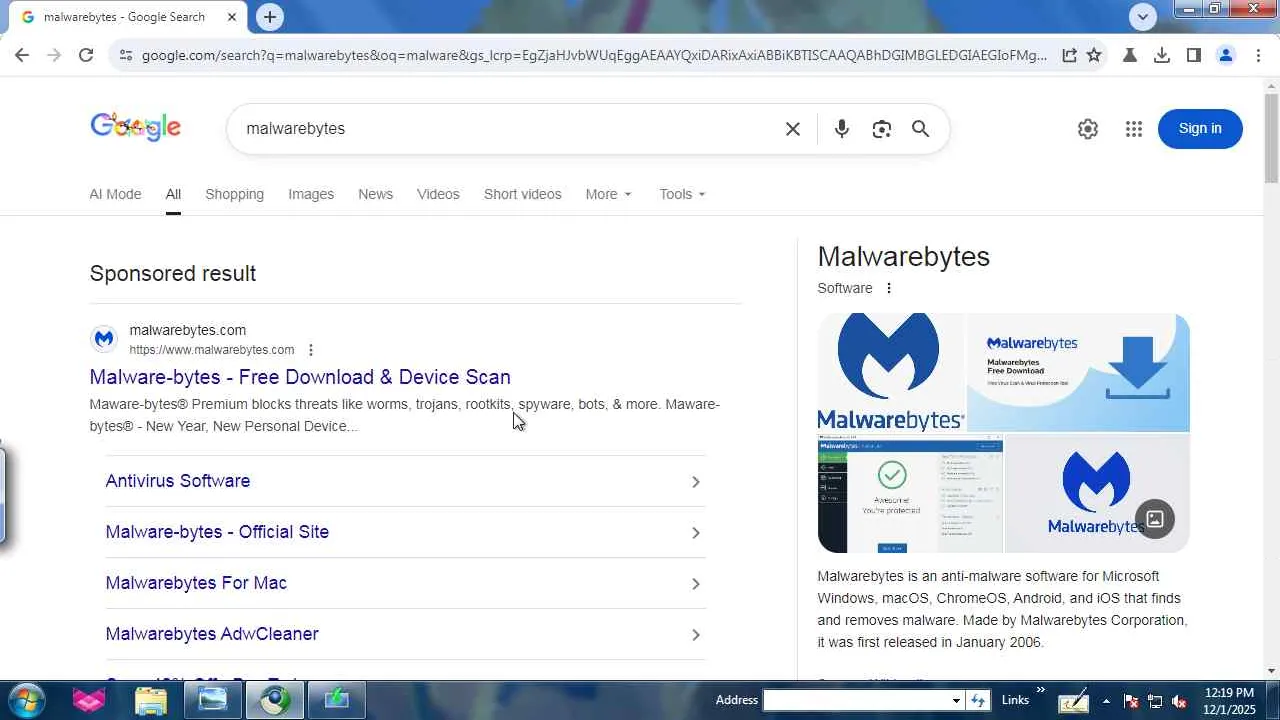Open the Malwarebytes Free Download image
This screenshot has width=1280, height=720.
pyautogui.click(x=1078, y=372)
